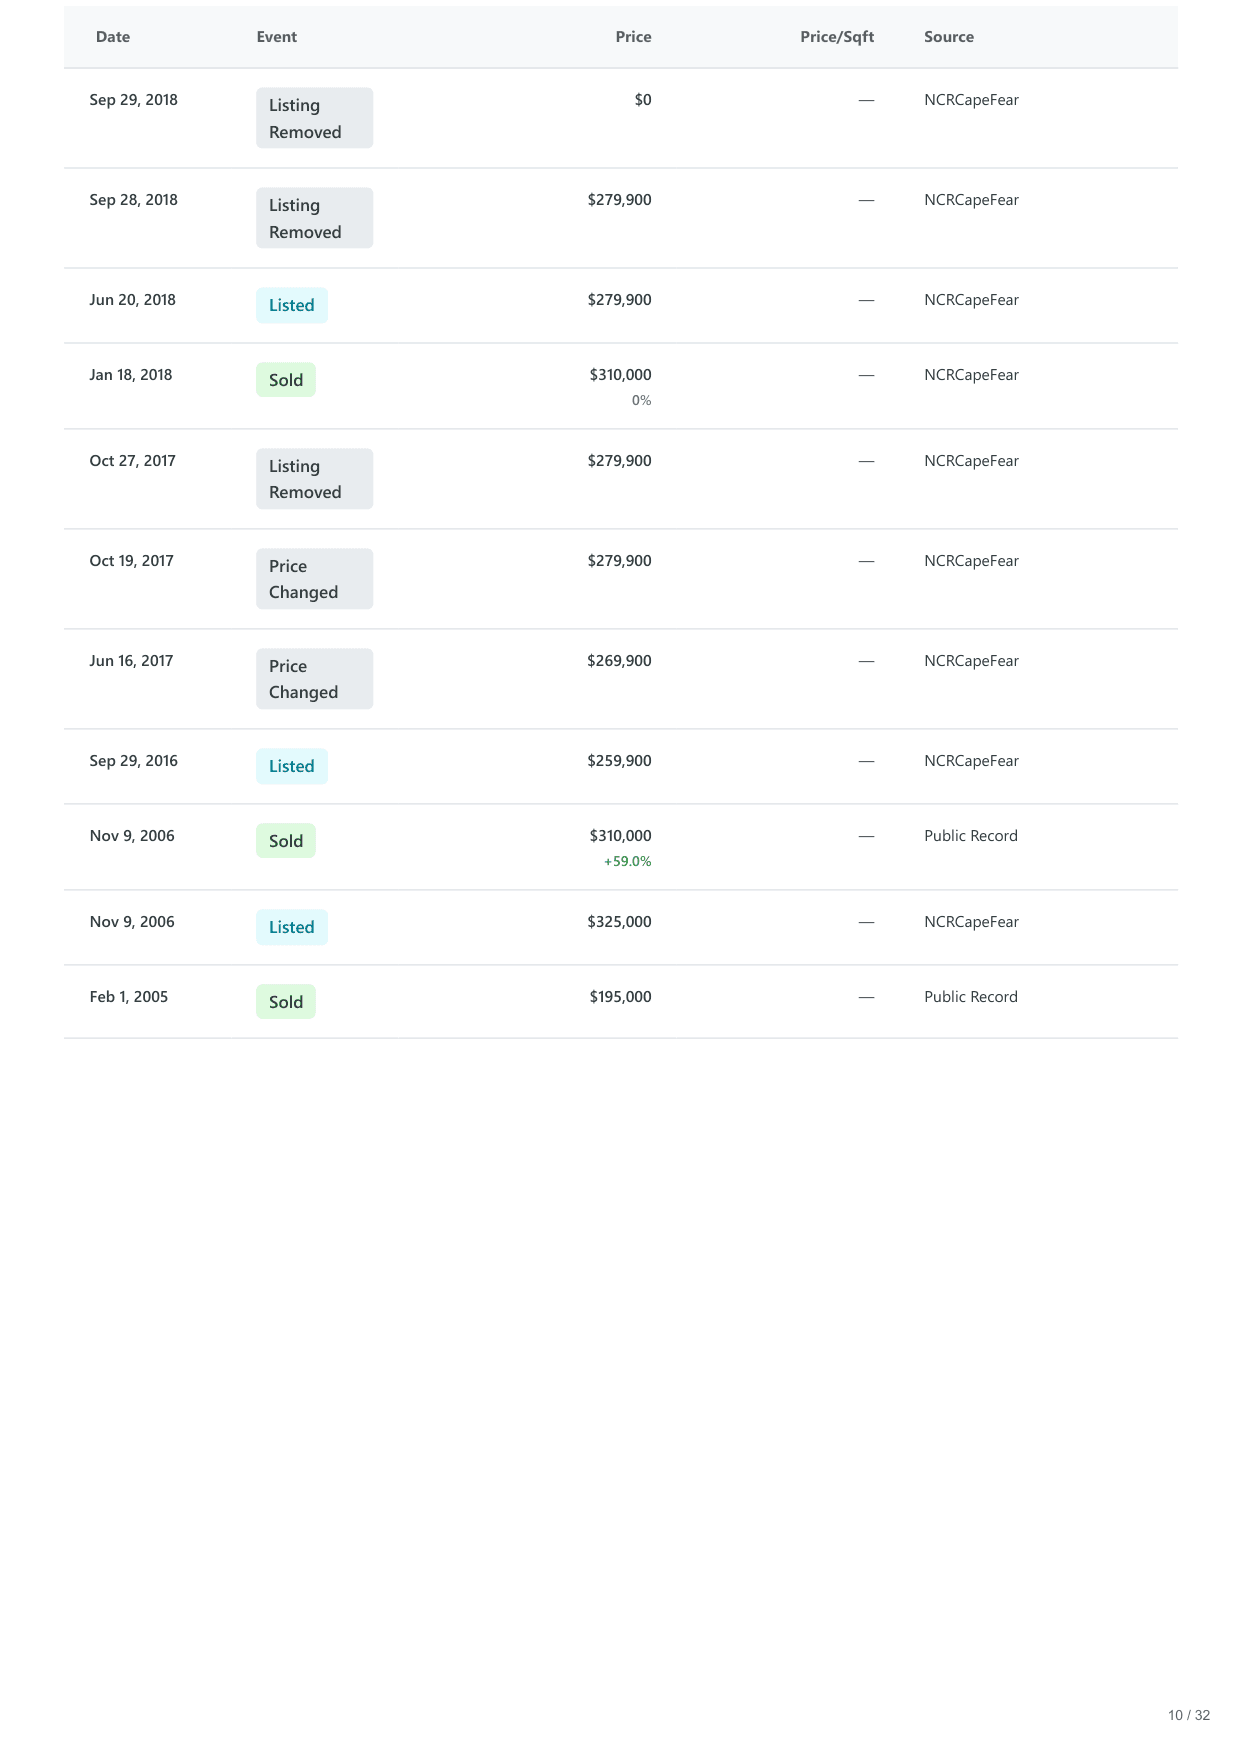Select the Source column header

pyautogui.click(x=948, y=37)
